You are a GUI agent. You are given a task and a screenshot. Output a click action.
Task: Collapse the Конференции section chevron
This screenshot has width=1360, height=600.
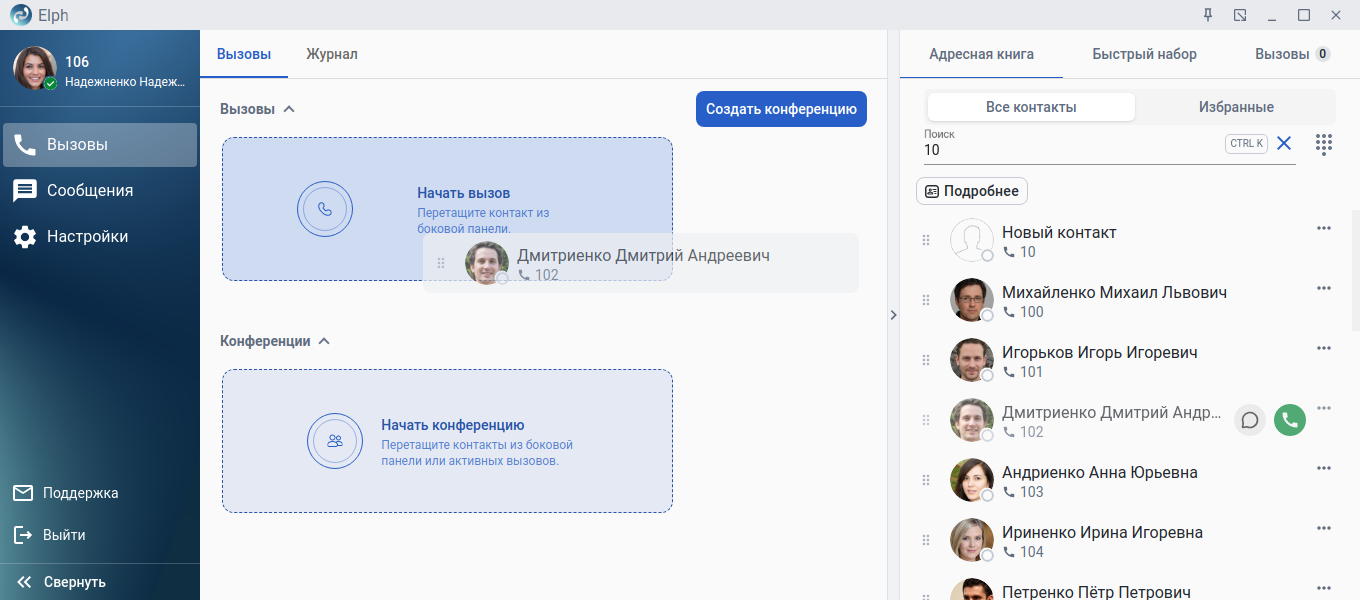click(324, 341)
